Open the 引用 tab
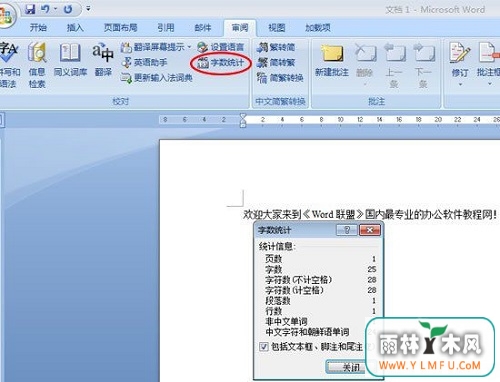Screen dimensions: 500x382 pos(166,27)
